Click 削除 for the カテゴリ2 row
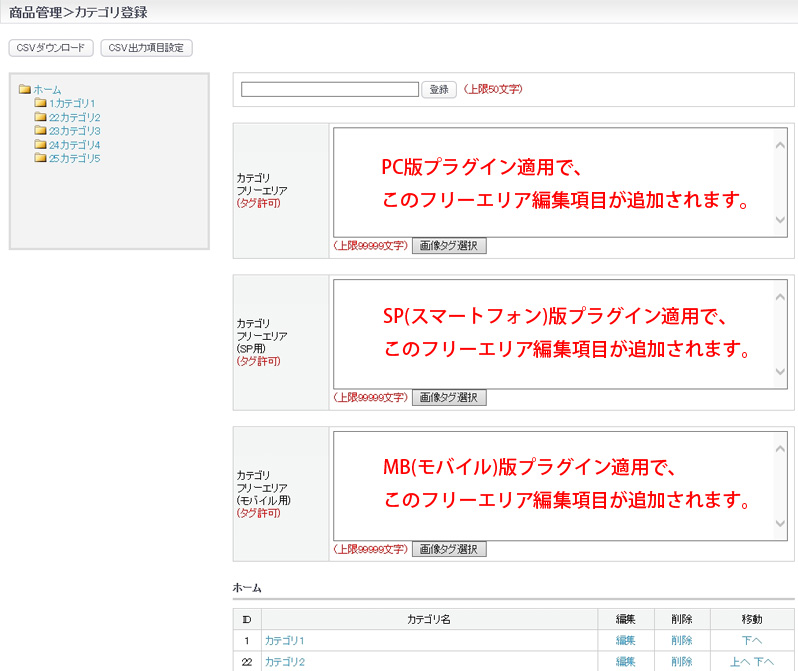Screen dimensions: 798x671 tap(682, 662)
